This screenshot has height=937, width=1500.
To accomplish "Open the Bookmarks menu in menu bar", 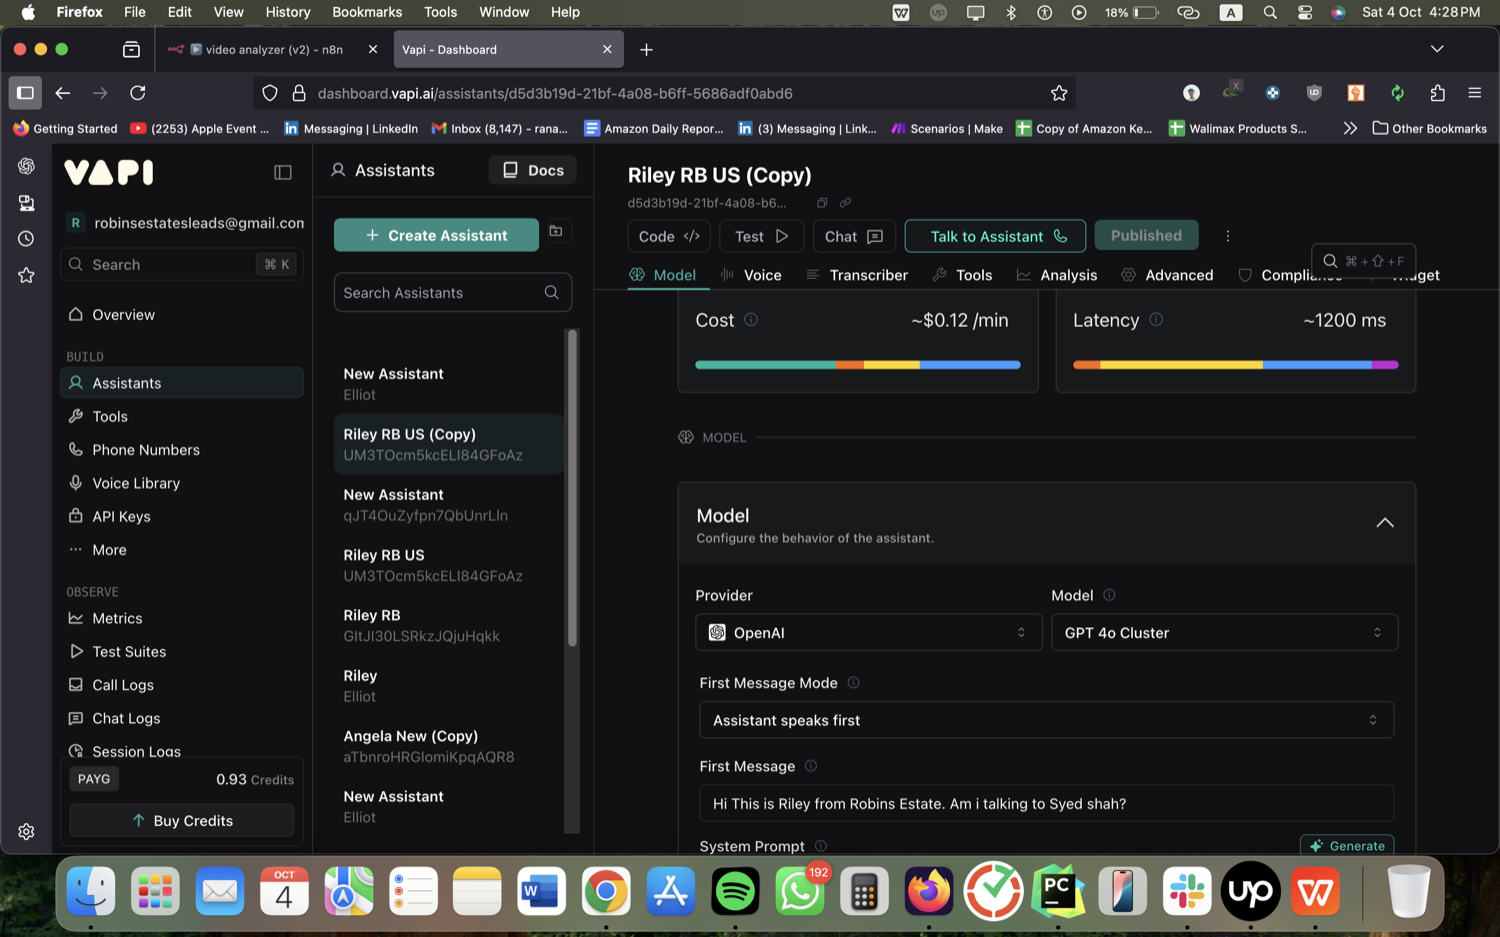I will point(367,12).
